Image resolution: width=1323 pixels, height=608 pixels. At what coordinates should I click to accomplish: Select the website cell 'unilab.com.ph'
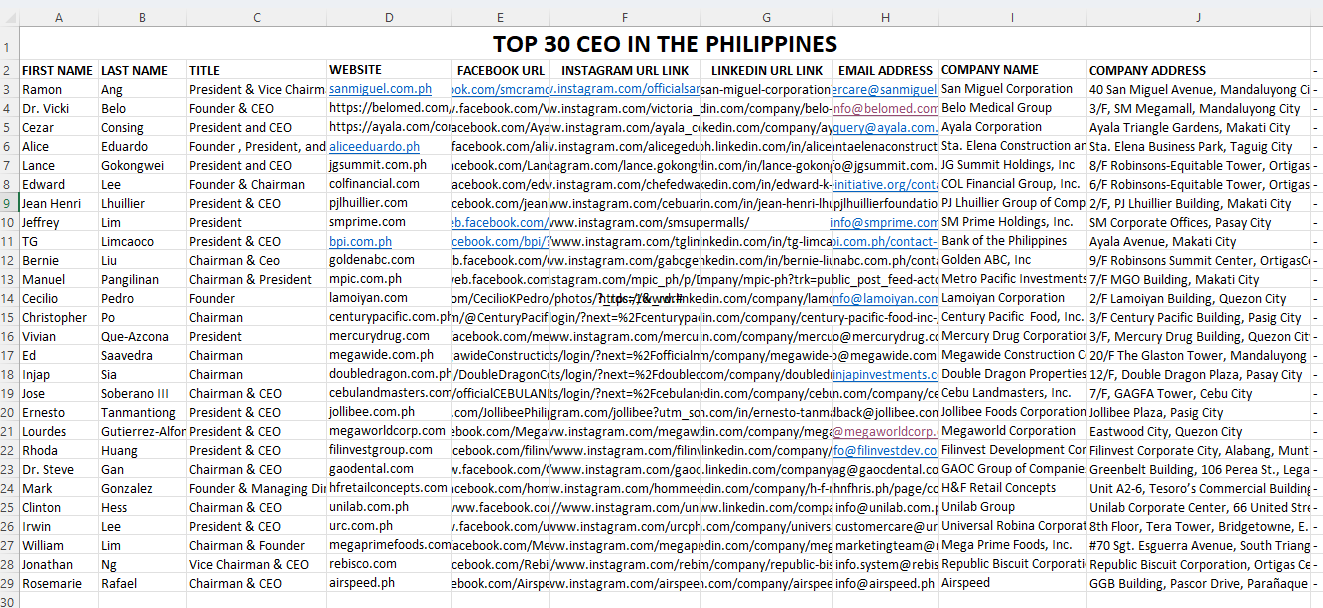coord(389,507)
